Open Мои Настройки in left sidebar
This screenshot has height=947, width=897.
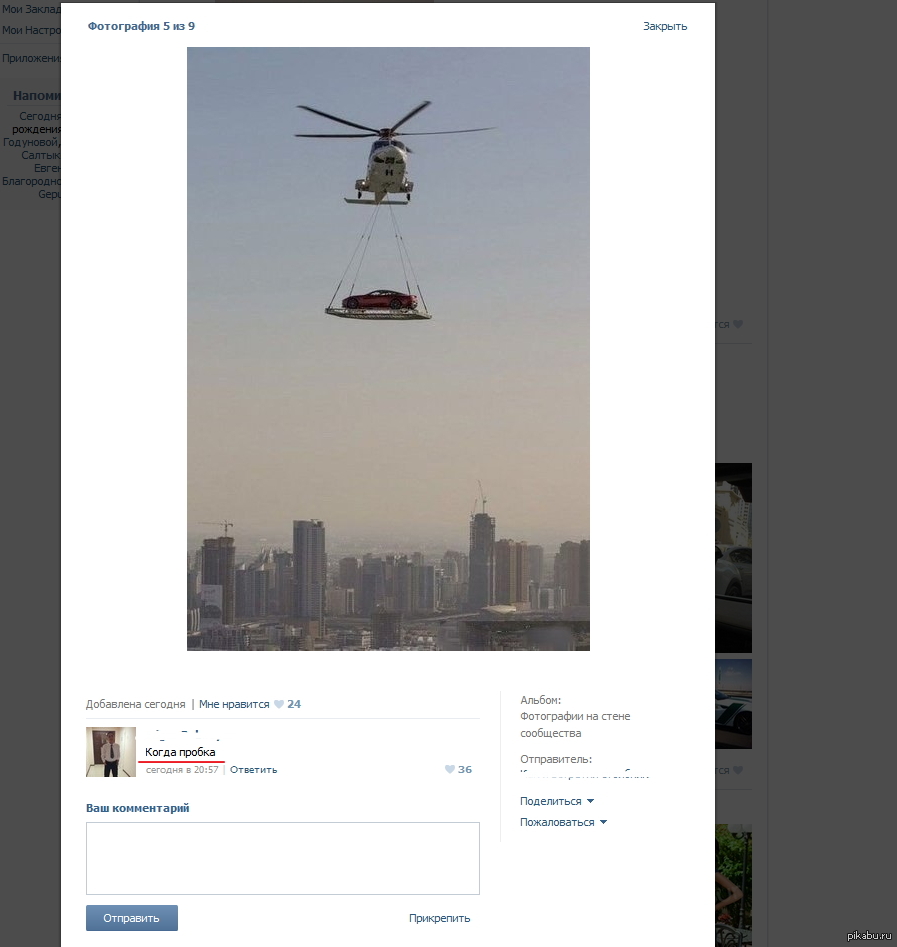coord(31,30)
